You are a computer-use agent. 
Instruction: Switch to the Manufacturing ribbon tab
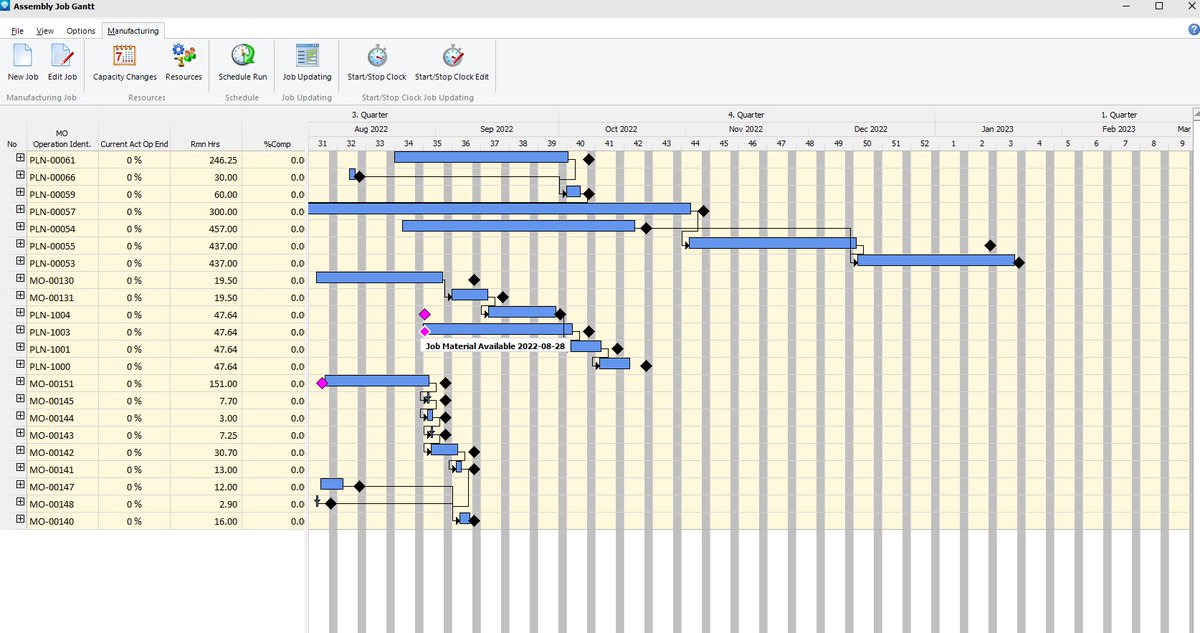pos(133,31)
